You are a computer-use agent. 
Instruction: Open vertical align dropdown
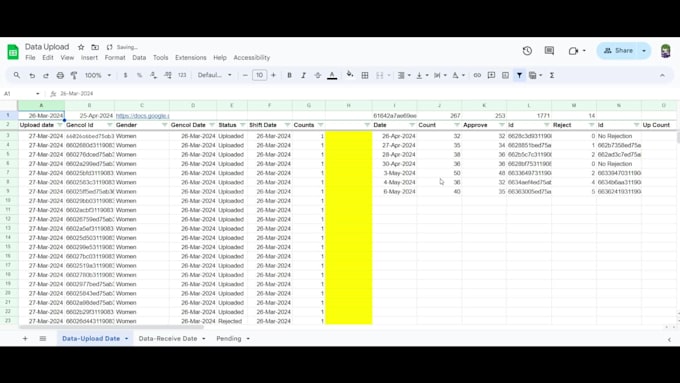(422, 75)
